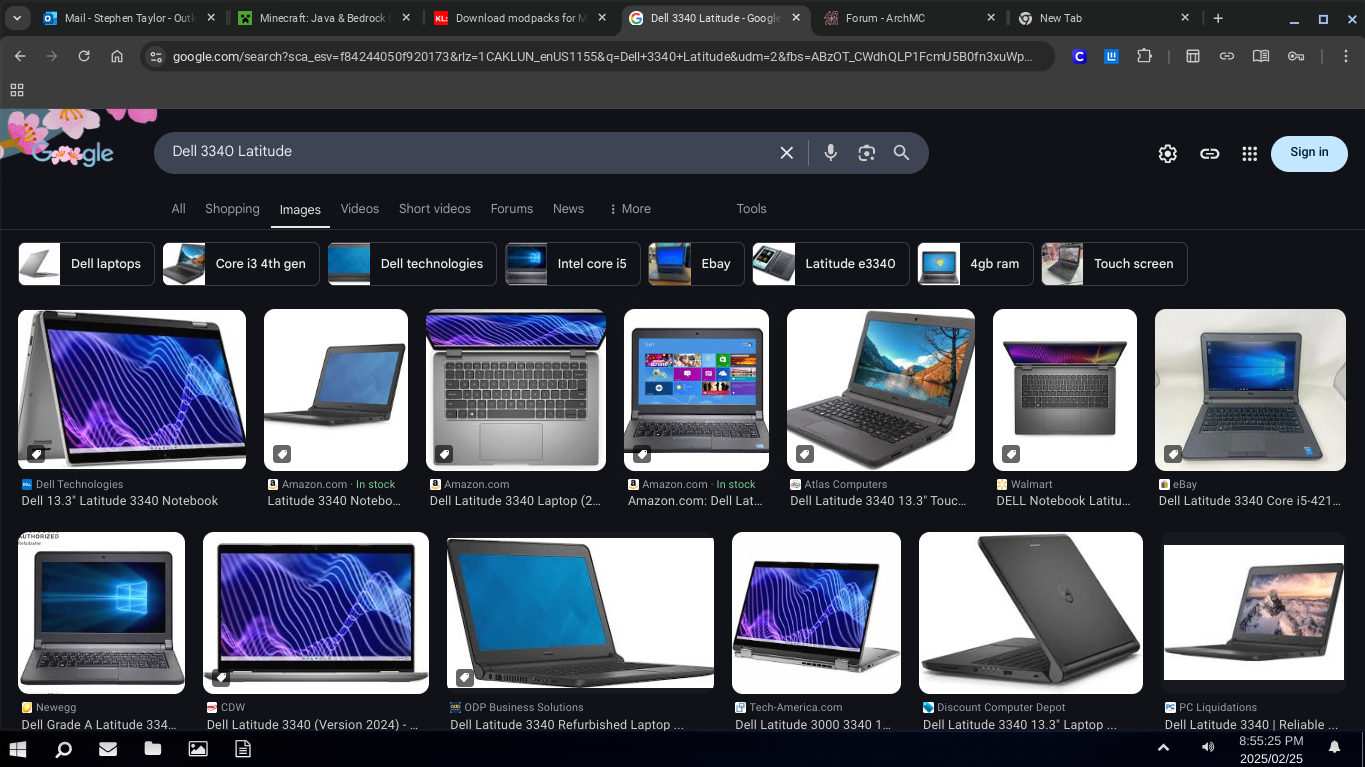The image size is (1365, 767).
Task: Reload the page with the refresh icon
Action: pos(84,57)
